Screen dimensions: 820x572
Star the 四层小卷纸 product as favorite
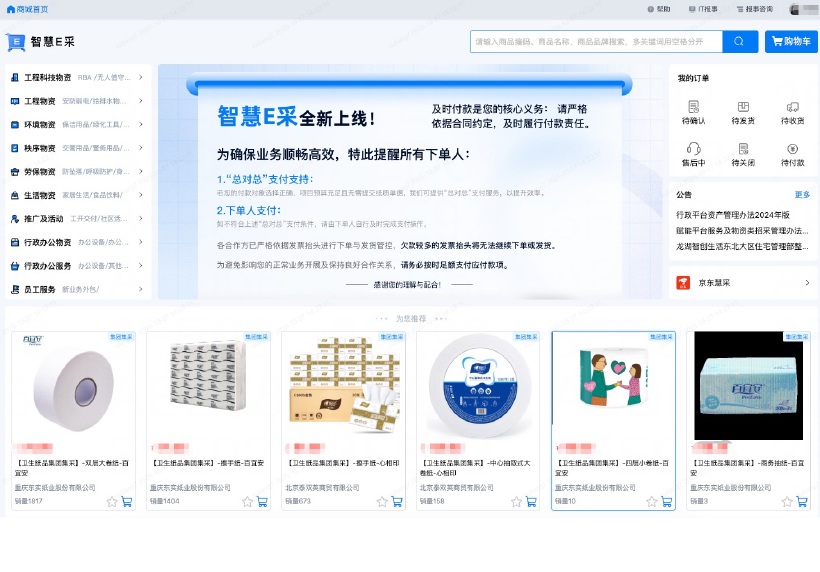(651, 501)
